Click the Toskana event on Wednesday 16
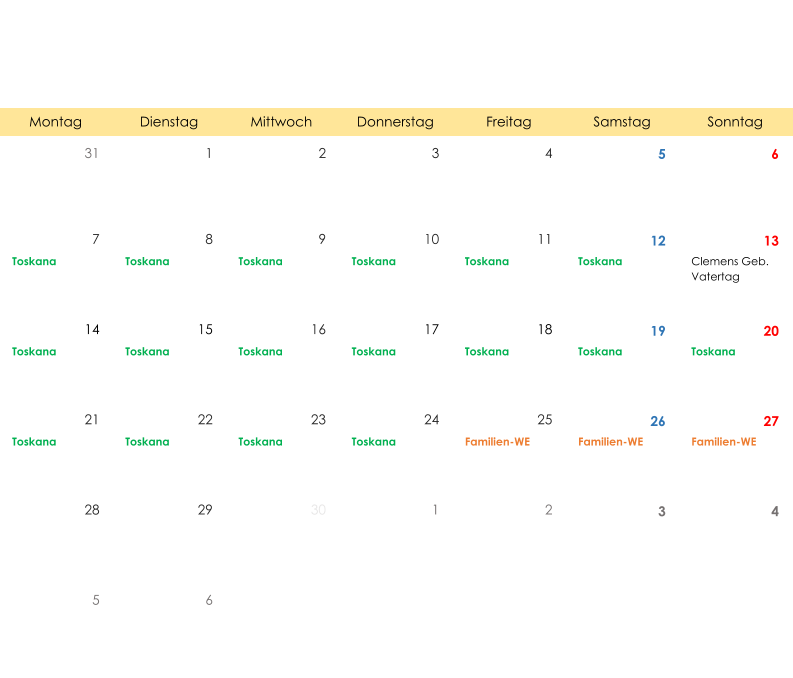Viewport: 793px width, 678px height. [260, 351]
